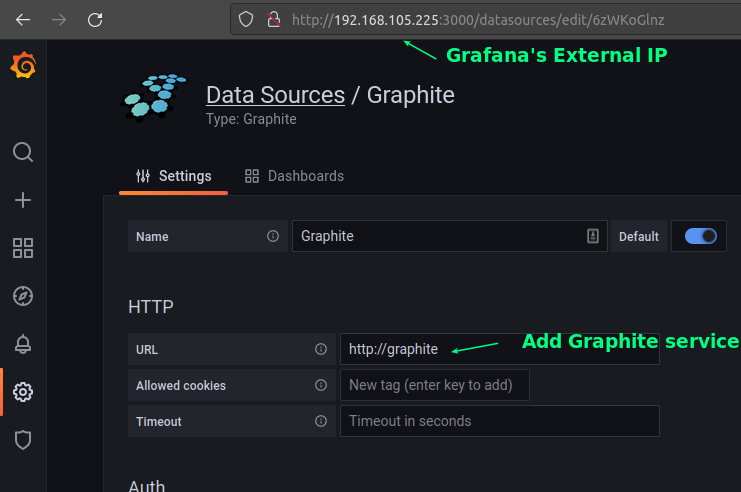Click Timeout info icon

point(321,421)
